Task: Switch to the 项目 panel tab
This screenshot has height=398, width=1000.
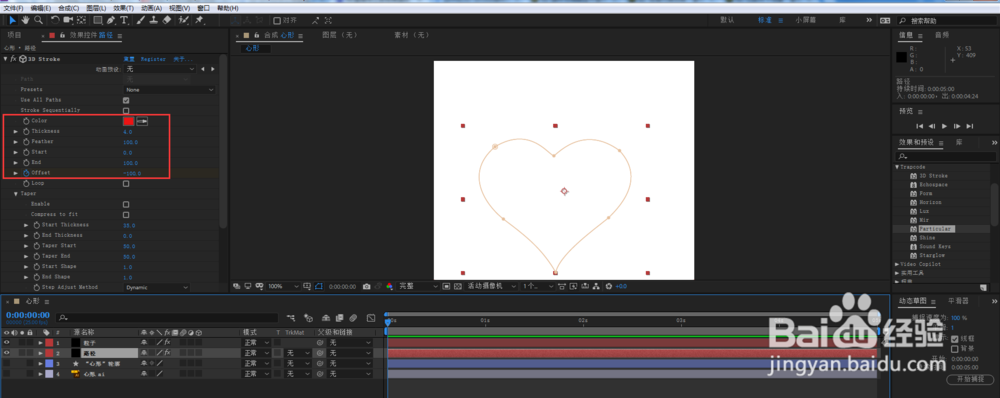Action: (x=13, y=35)
